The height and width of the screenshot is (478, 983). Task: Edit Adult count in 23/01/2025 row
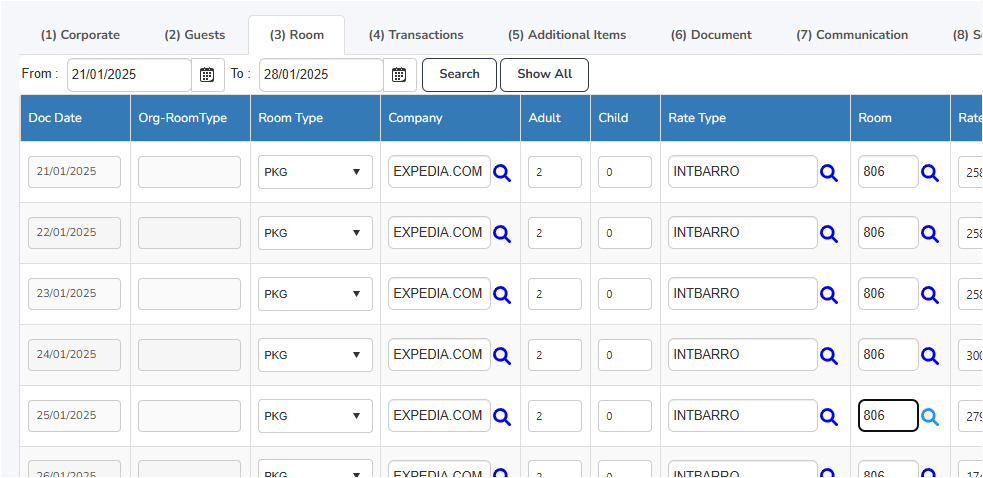pyautogui.click(x=555, y=294)
